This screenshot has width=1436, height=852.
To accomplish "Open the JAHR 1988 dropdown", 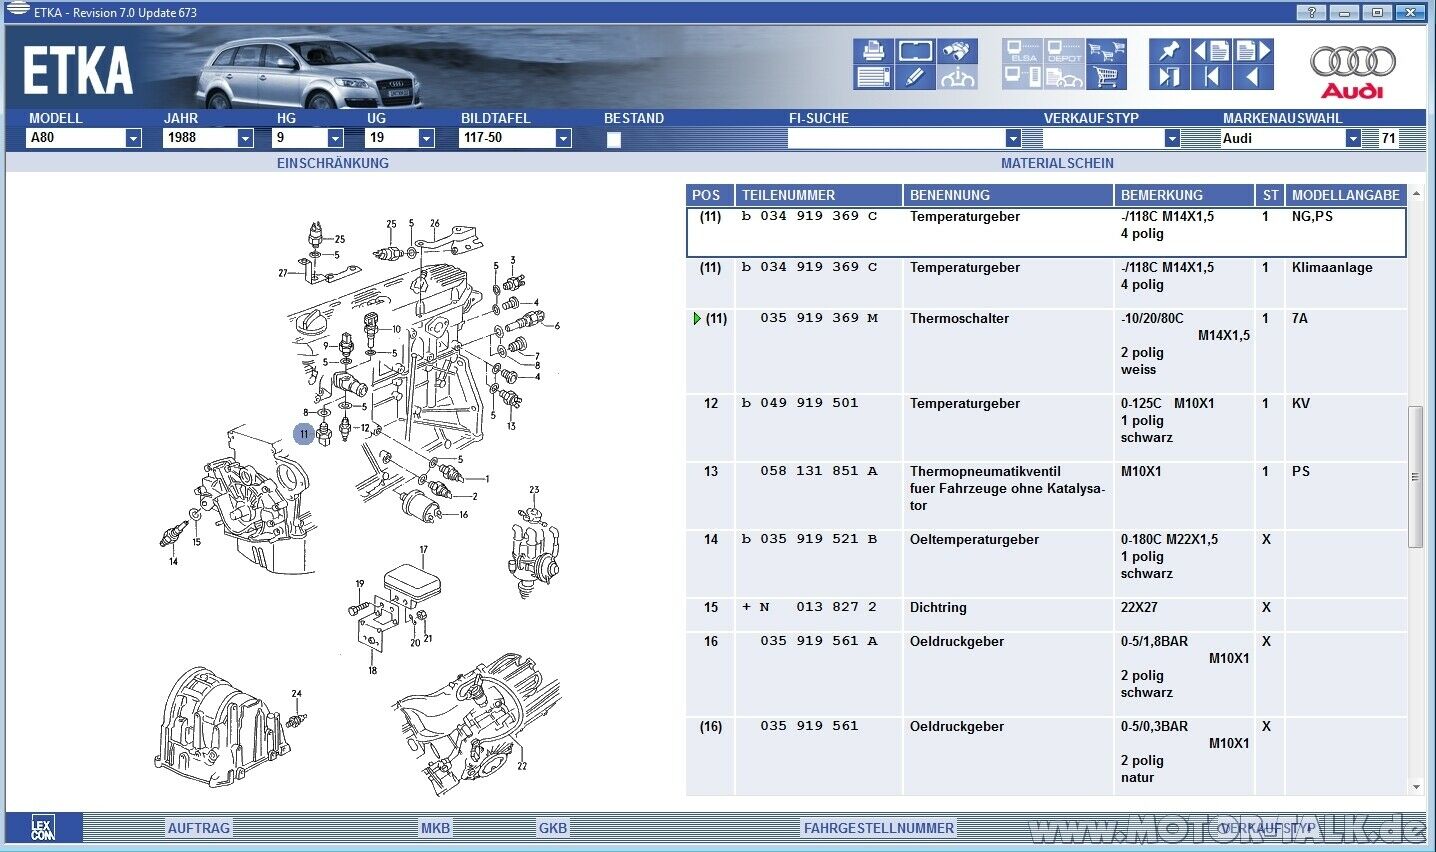I will 245,138.
